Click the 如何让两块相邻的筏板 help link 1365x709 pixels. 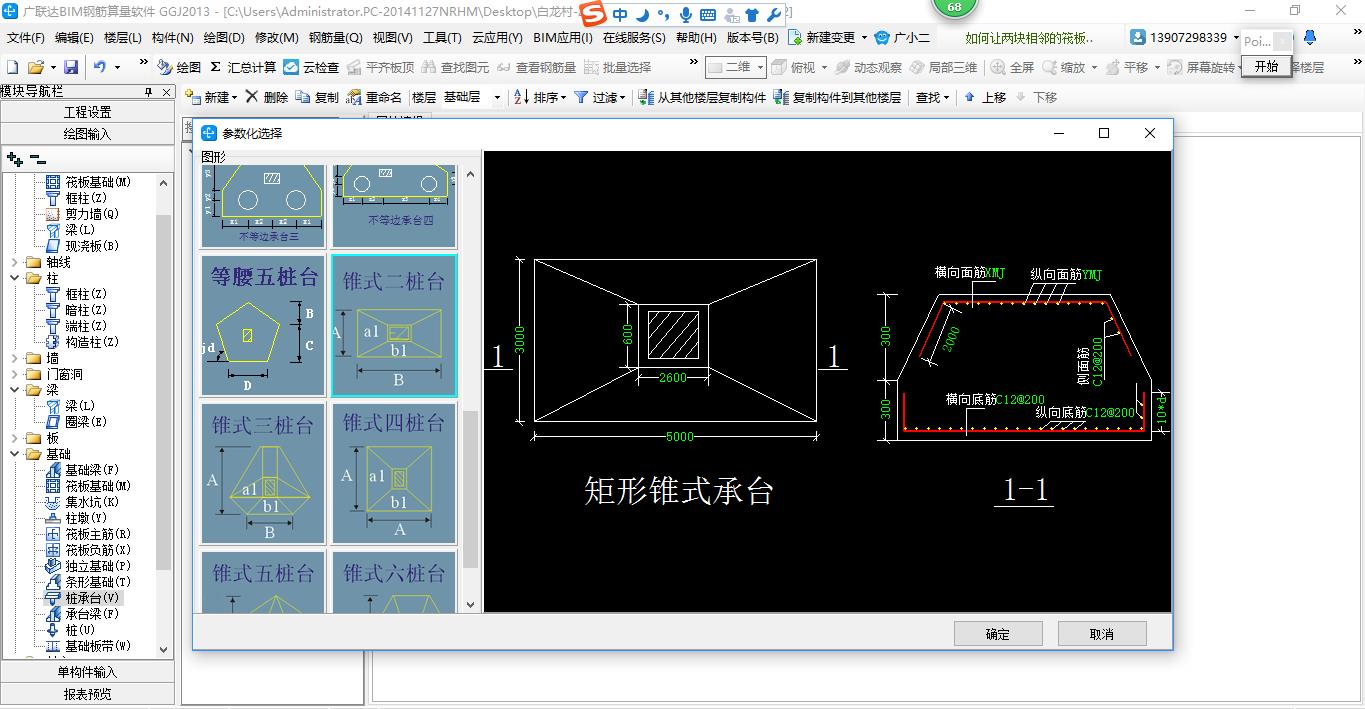click(x=1029, y=38)
